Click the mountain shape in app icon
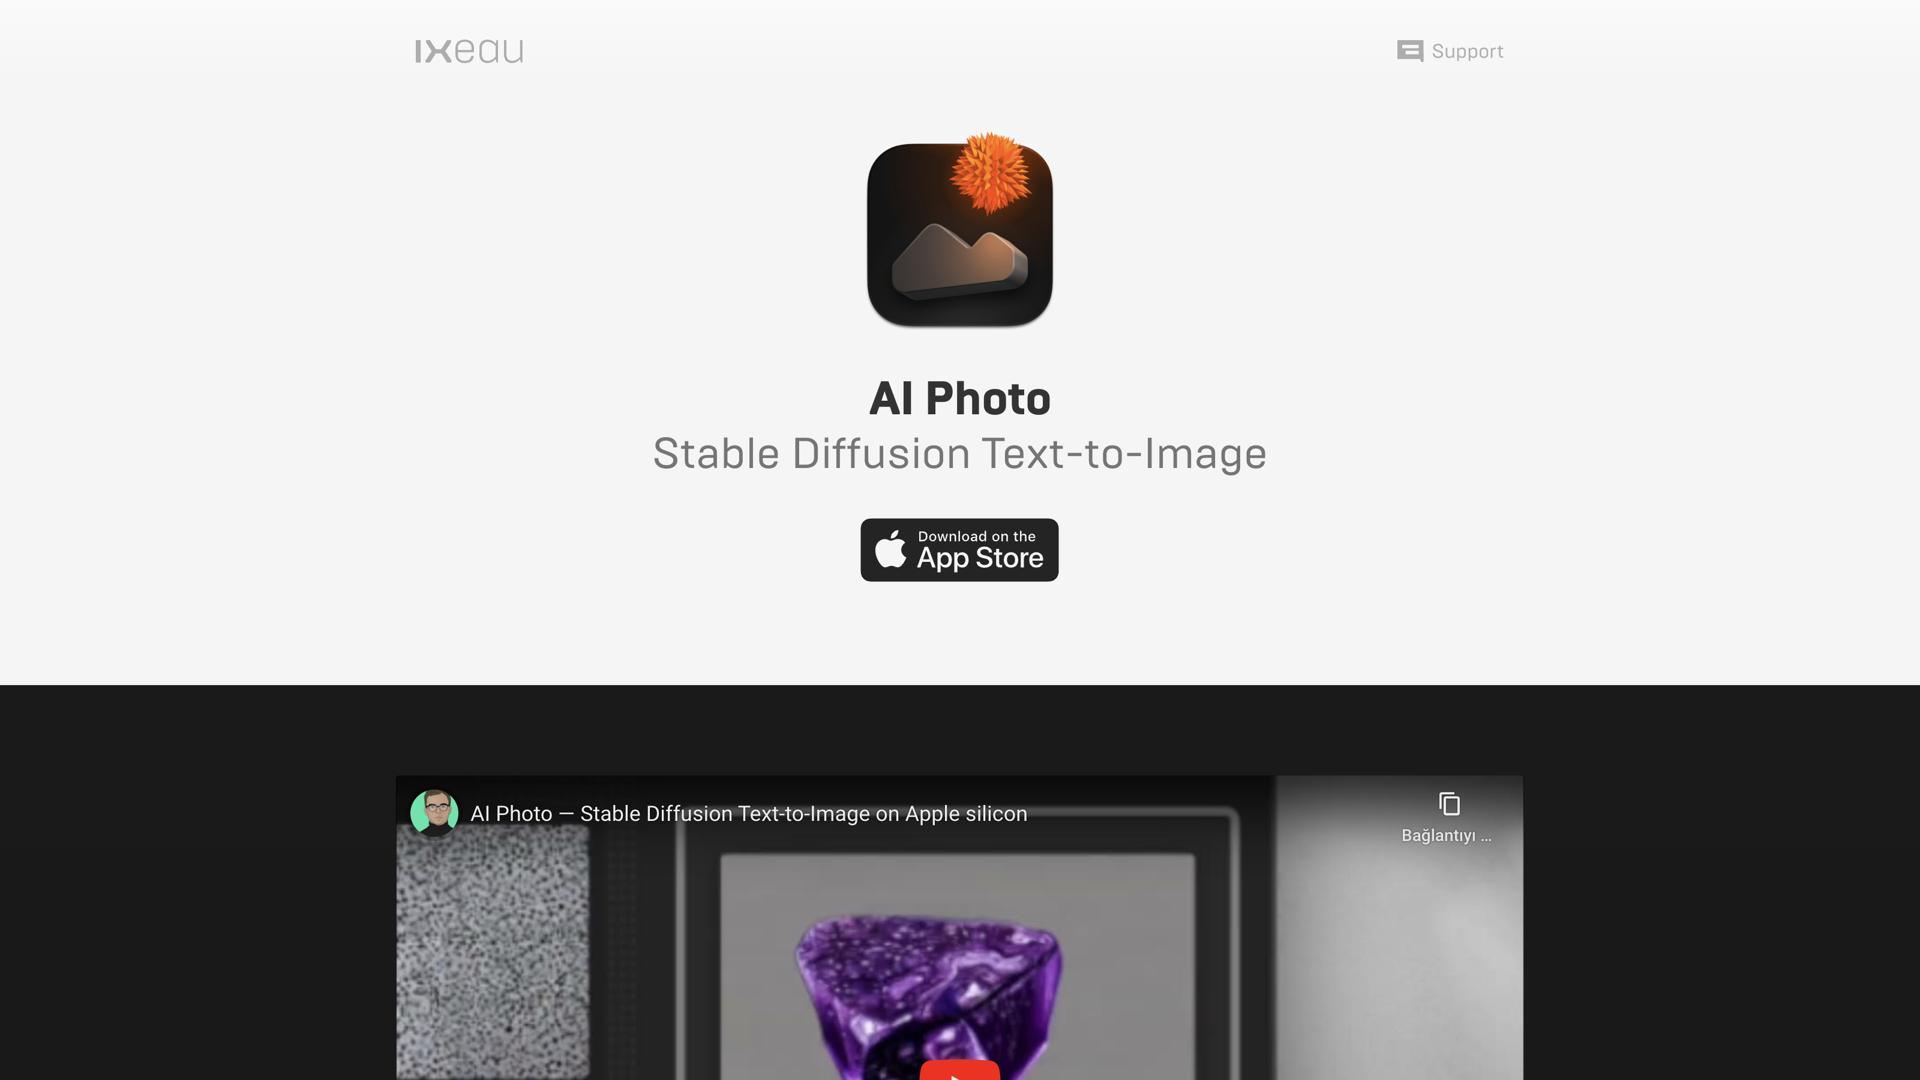 pos(960,262)
